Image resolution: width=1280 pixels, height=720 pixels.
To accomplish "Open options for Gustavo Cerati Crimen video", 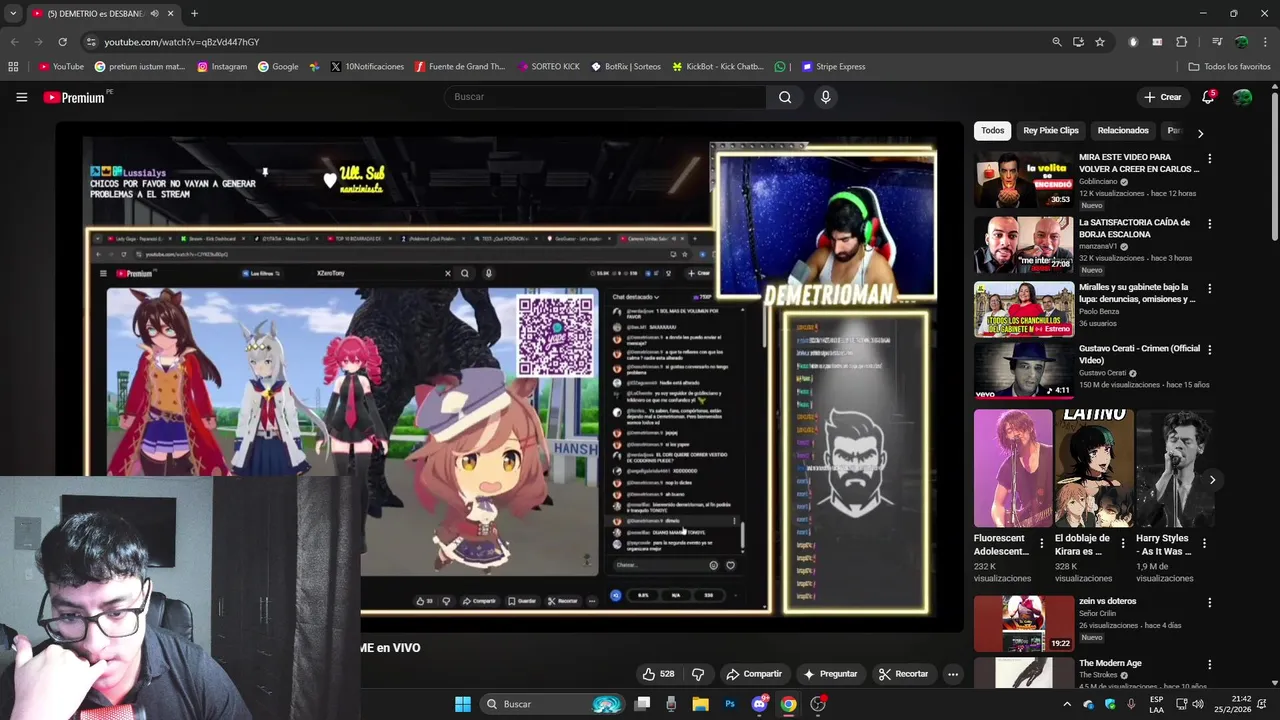I will tap(1209, 350).
